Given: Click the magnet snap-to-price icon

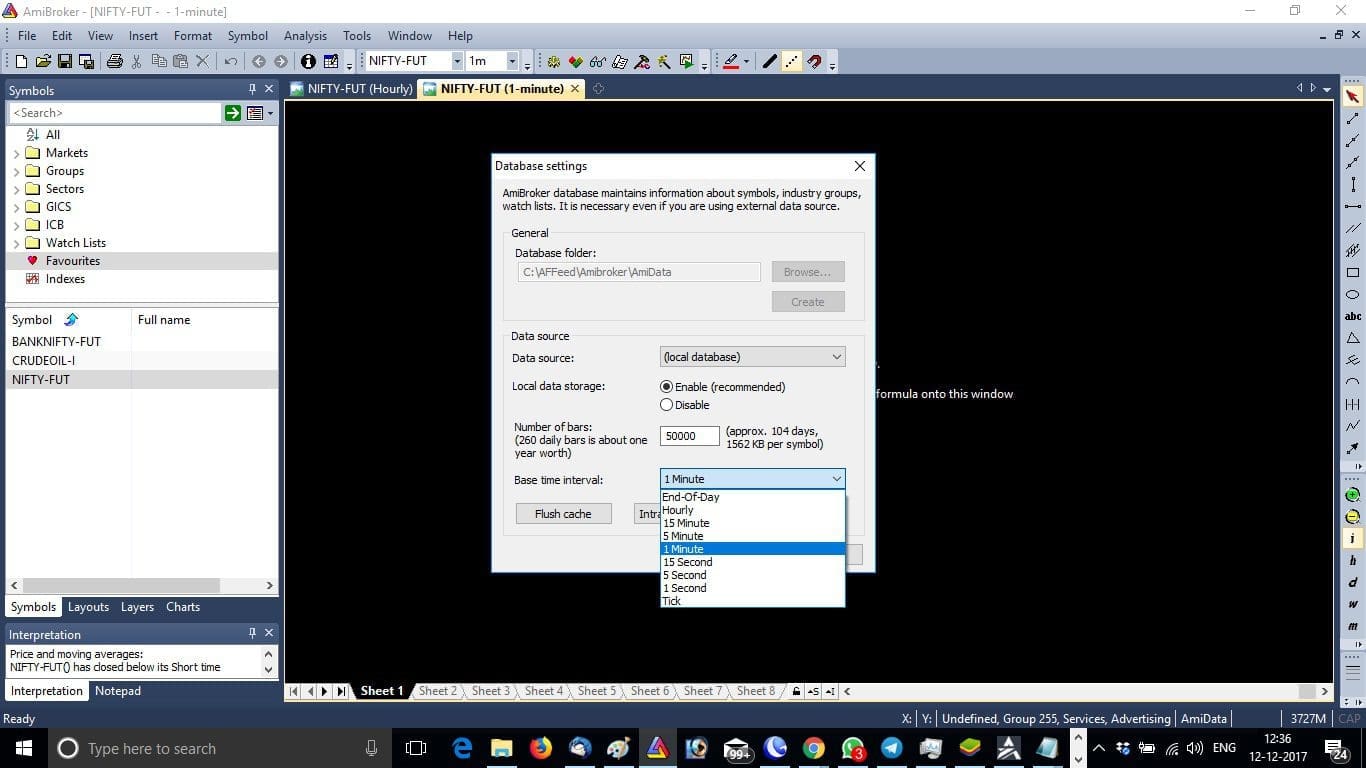Looking at the screenshot, I should point(814,61).
